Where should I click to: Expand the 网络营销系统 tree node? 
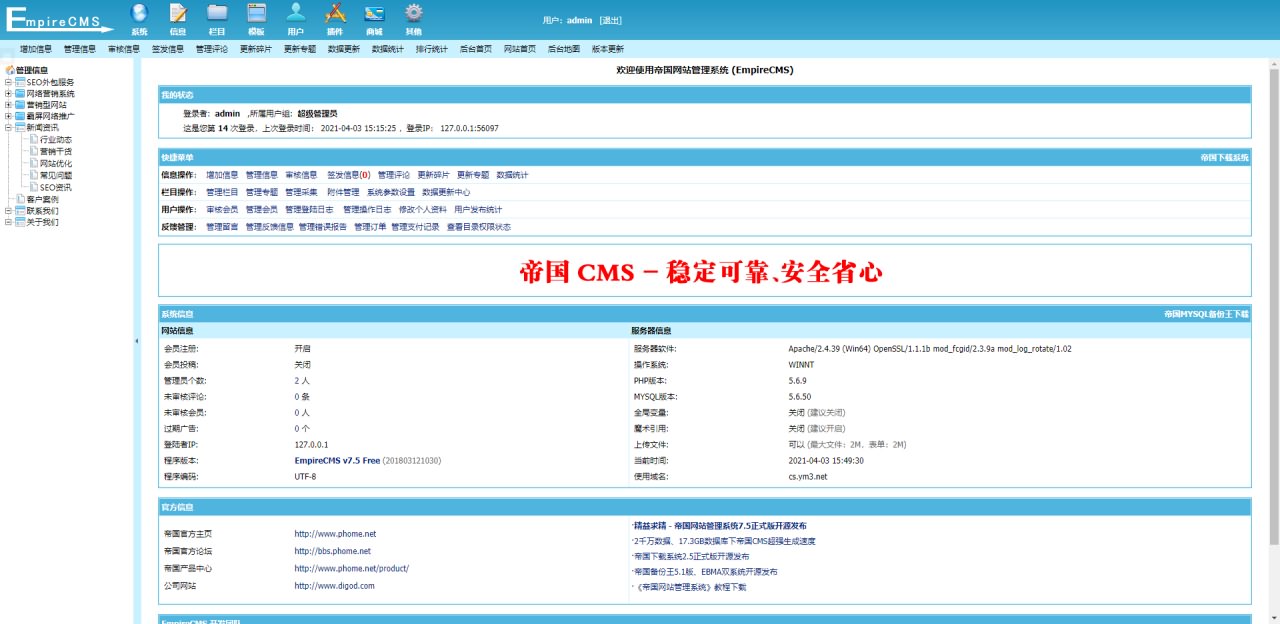8,94
